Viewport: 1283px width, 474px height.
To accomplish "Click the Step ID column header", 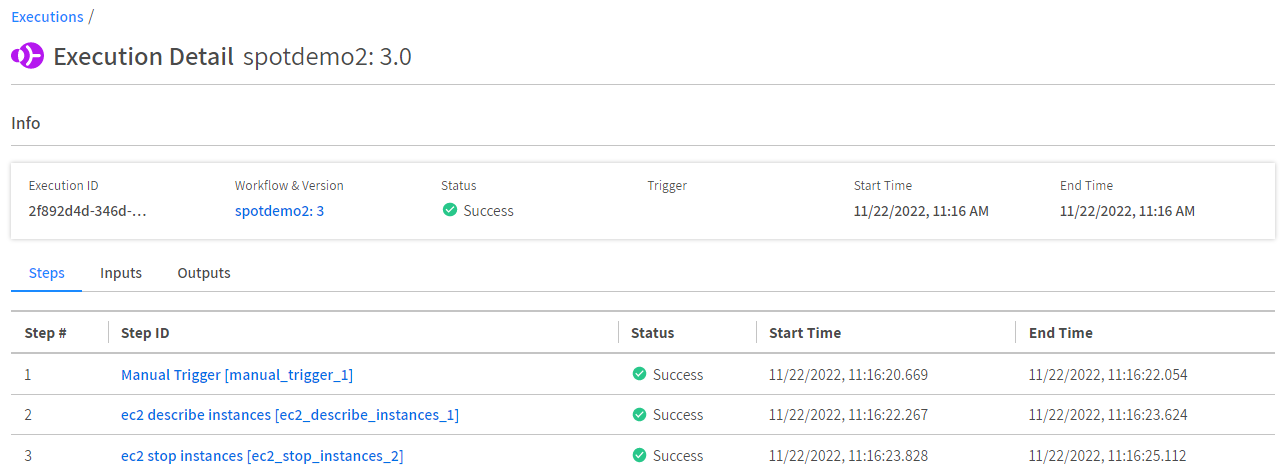I will (145, 333).
